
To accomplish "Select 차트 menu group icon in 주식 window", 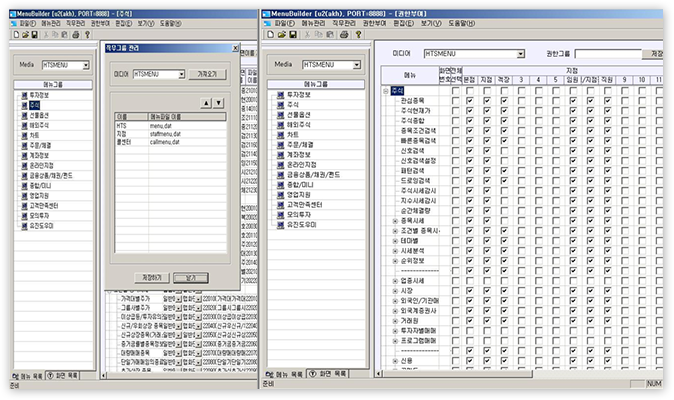I will click(x=25, y=135).
